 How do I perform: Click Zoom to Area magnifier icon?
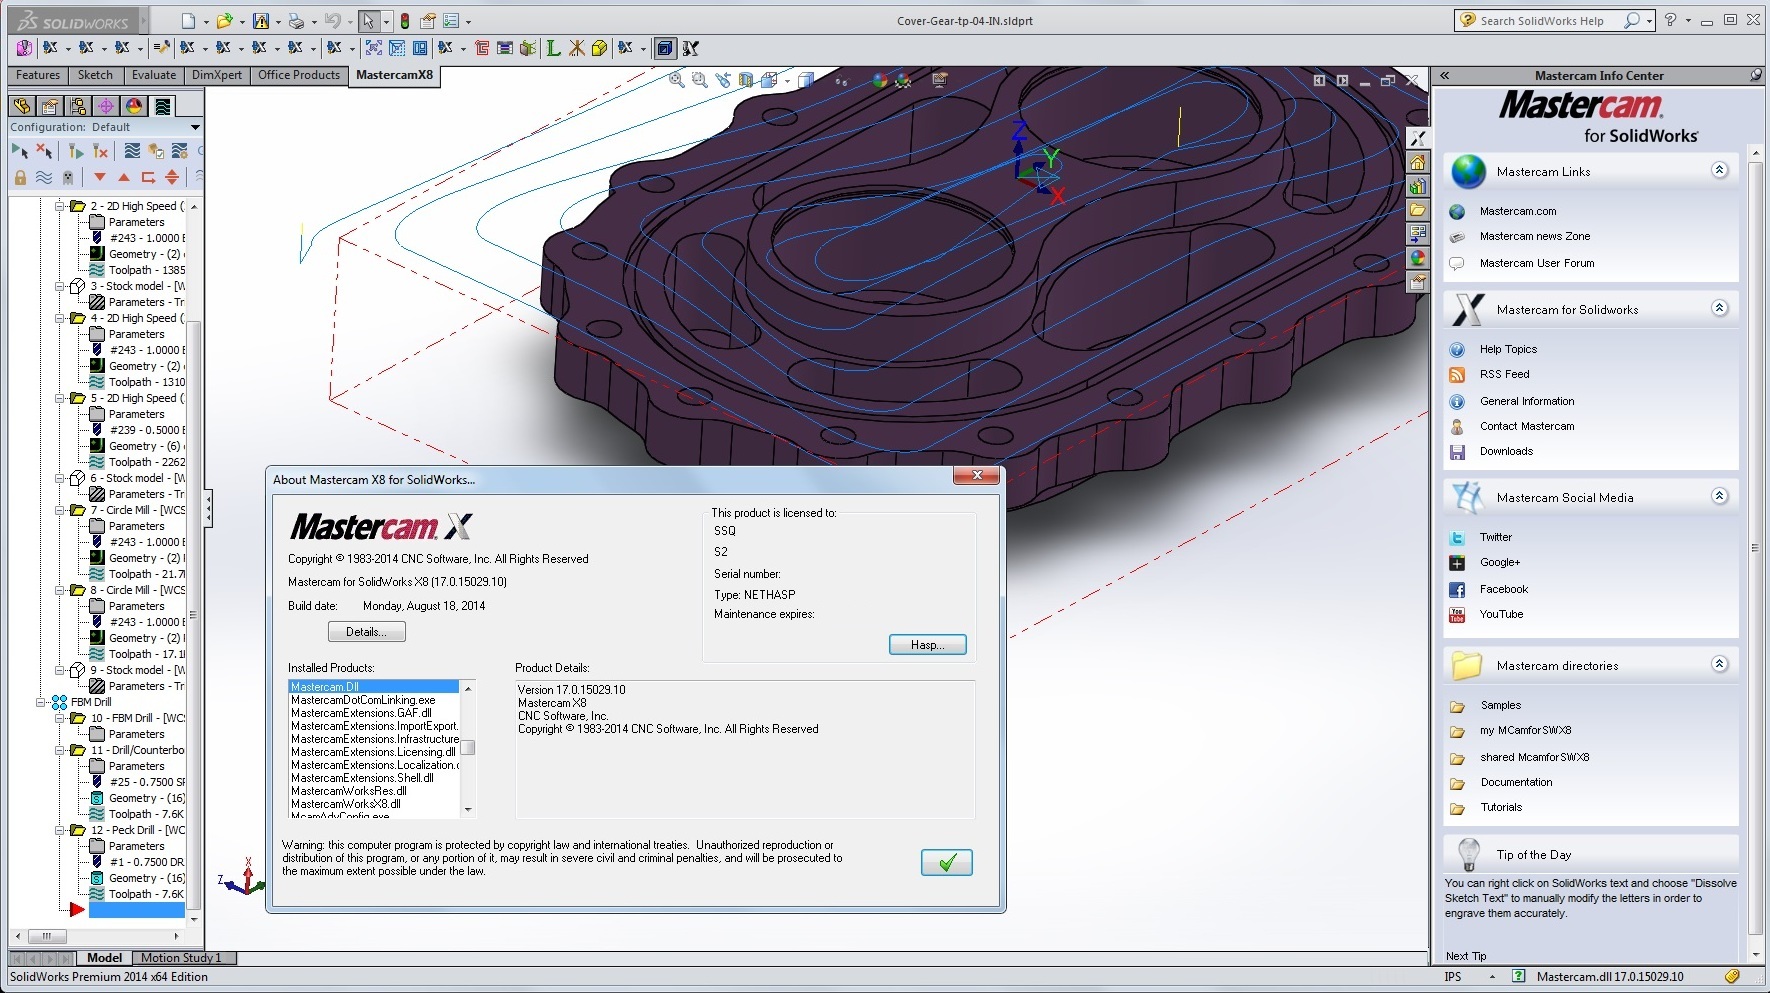(x=699, y=80)
